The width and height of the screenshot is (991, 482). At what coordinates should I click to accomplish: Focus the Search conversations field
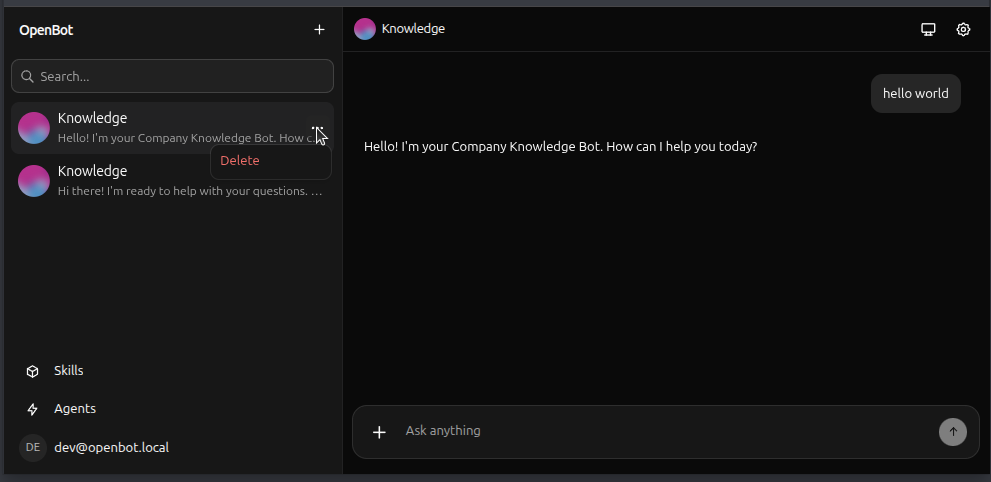pyautogui.click(x=172, y=76)
